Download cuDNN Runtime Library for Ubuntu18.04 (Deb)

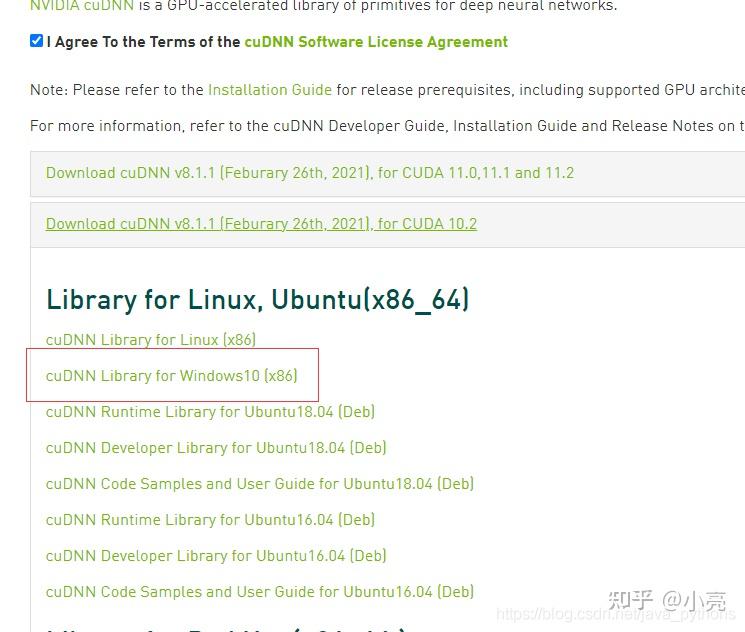pyautogui.click(x=210, y=412)
